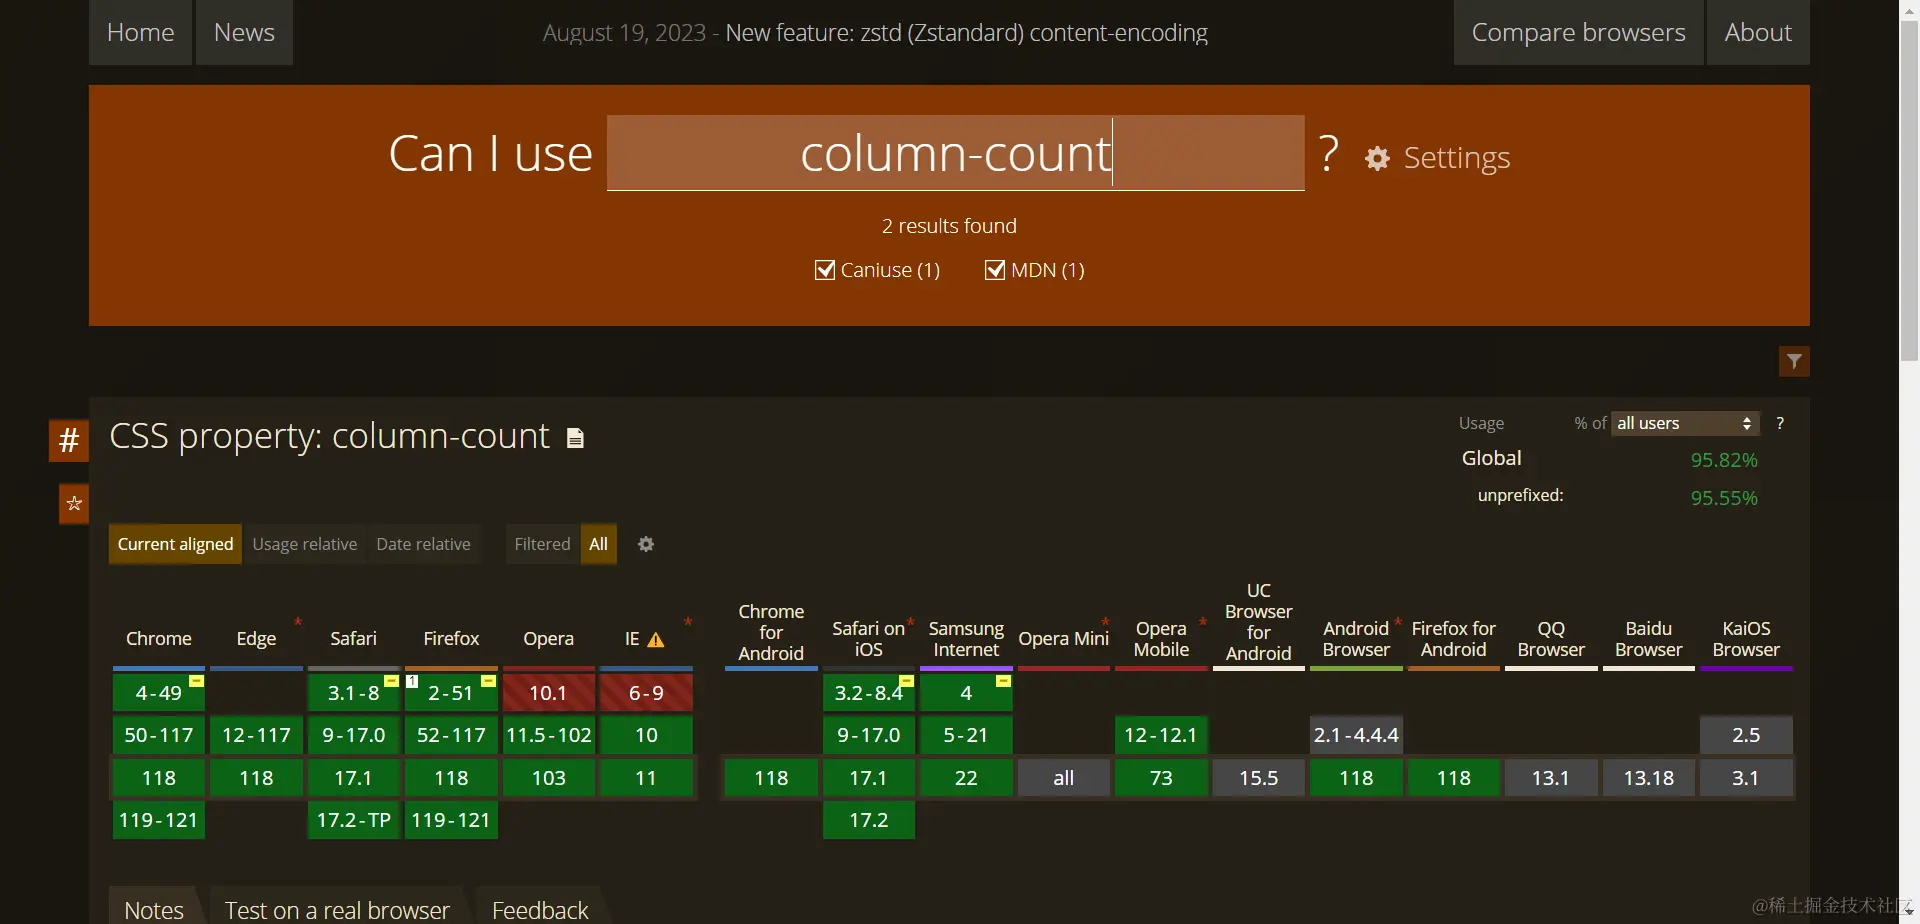Open the 'all users' usage dropdown

tap(1685, 423)
